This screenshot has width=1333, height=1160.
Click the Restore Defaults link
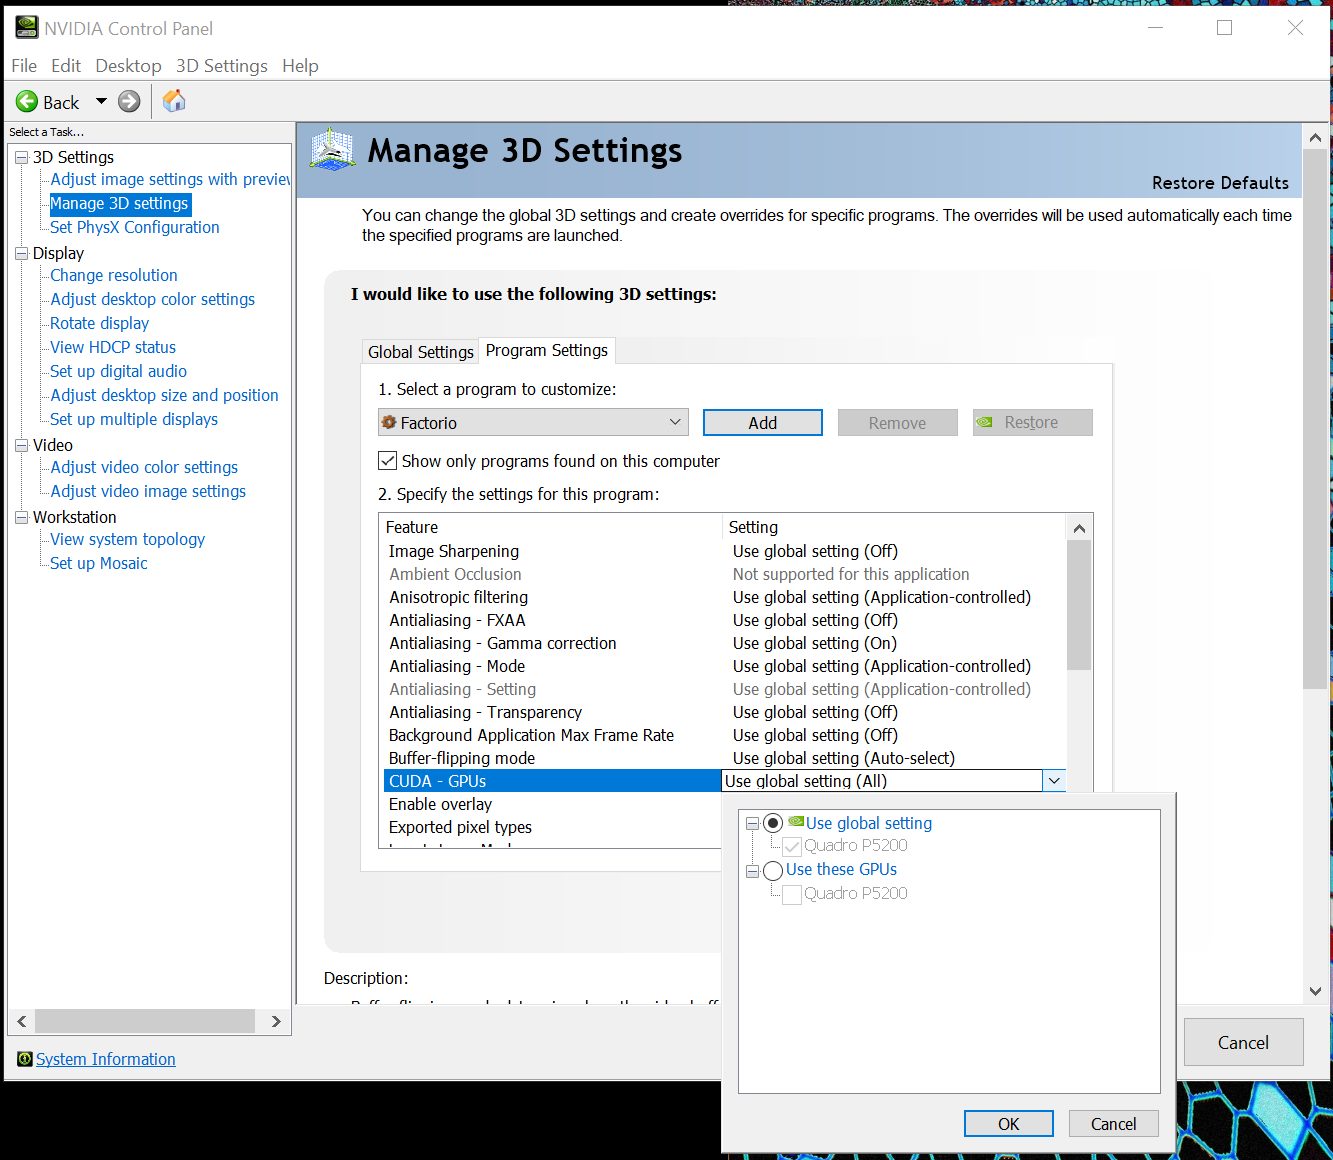[1220, 183]
